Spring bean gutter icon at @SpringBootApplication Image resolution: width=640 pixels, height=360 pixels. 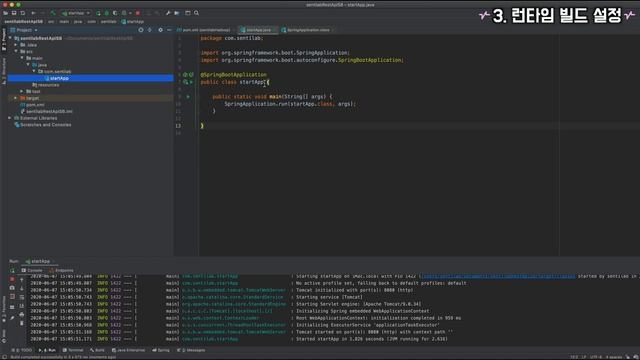pos(185,75)
